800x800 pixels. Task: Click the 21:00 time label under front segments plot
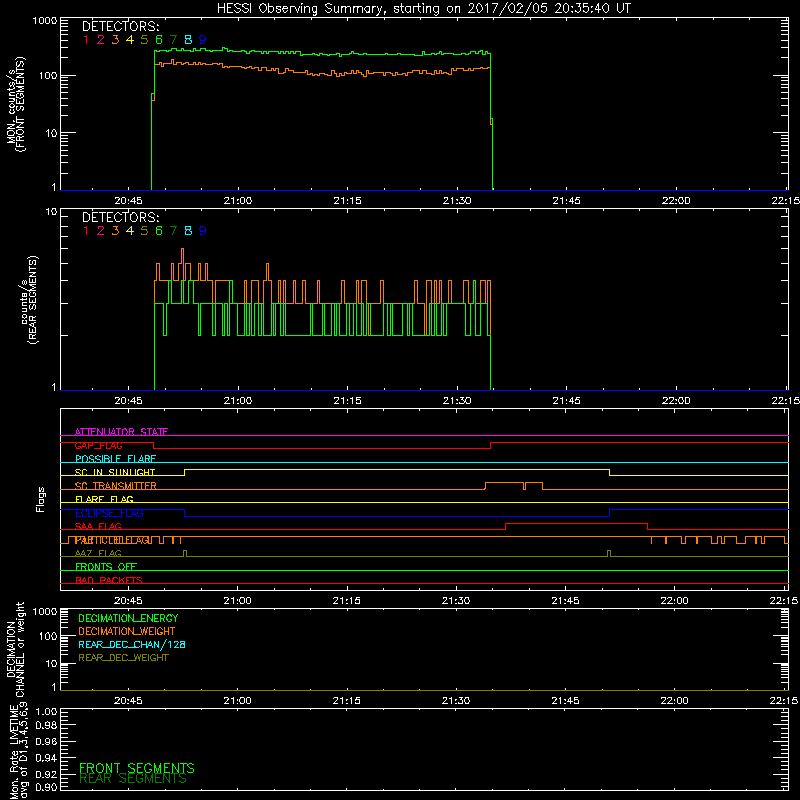238,201
